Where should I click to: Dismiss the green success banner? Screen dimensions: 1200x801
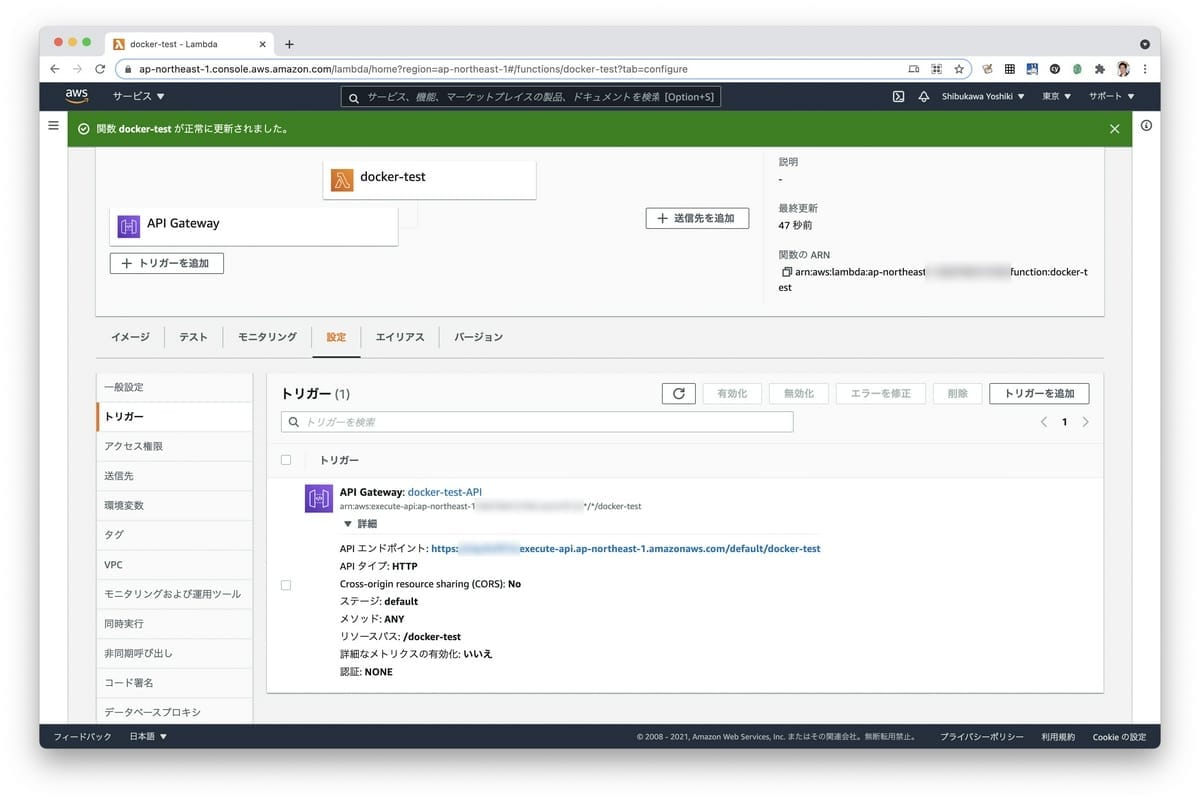click(1115, 129)
